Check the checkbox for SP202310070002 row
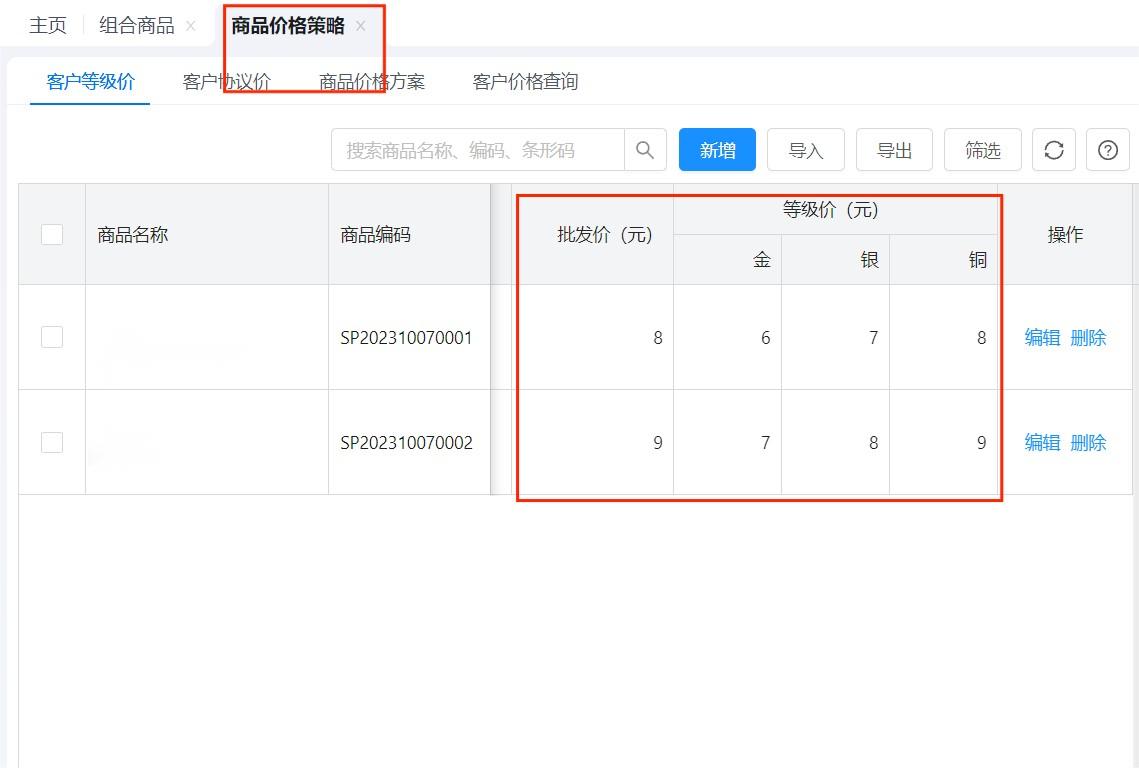 (52, 442)
